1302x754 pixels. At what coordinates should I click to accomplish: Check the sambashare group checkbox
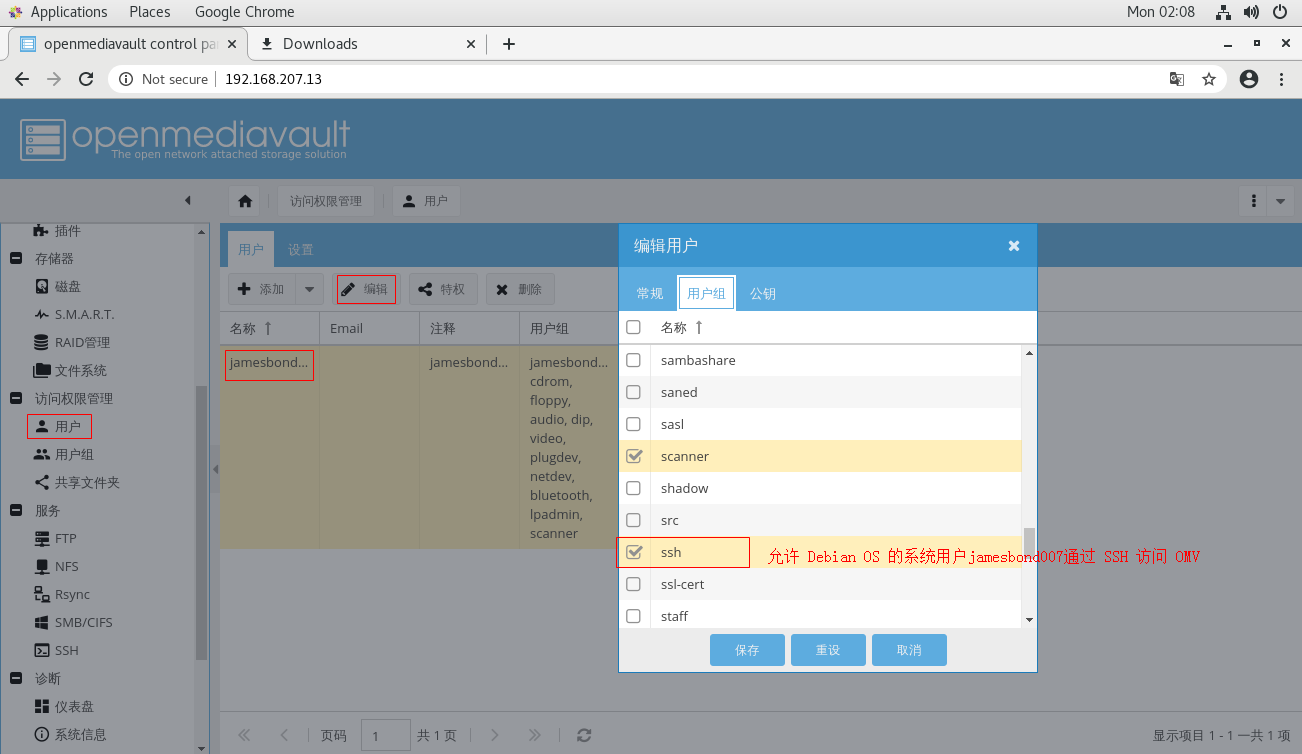(x=633, y=360)
